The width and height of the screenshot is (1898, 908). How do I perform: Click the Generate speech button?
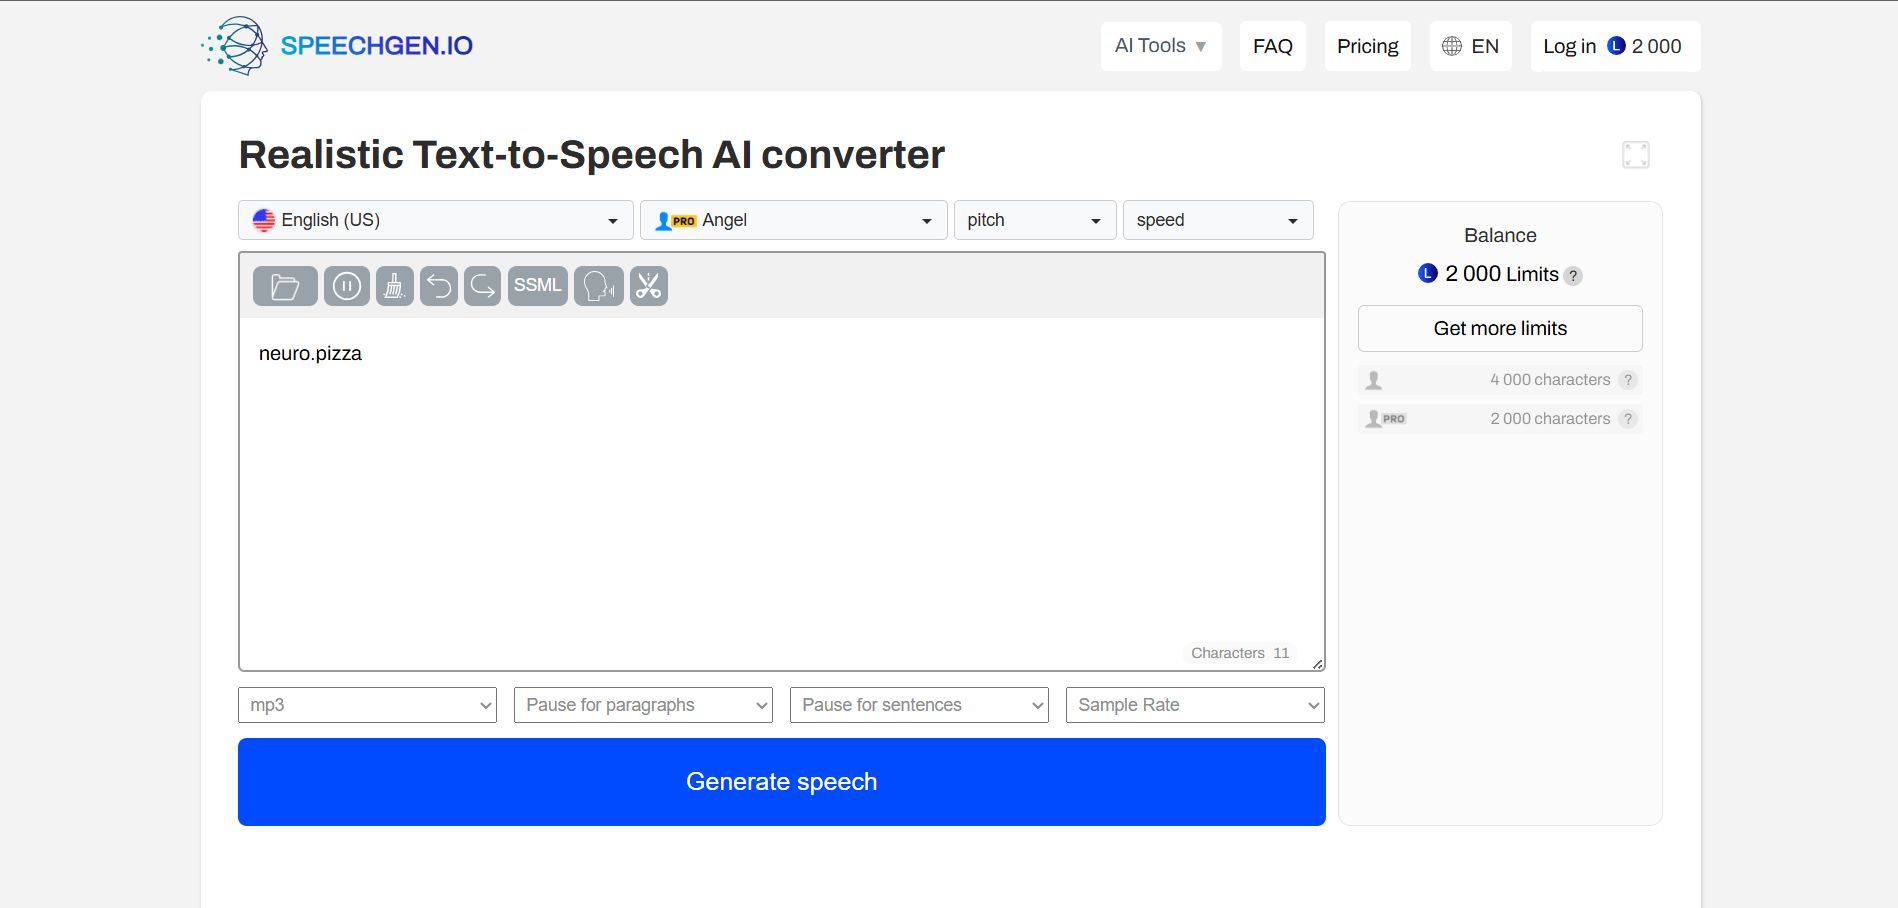[x=781, y=782]
